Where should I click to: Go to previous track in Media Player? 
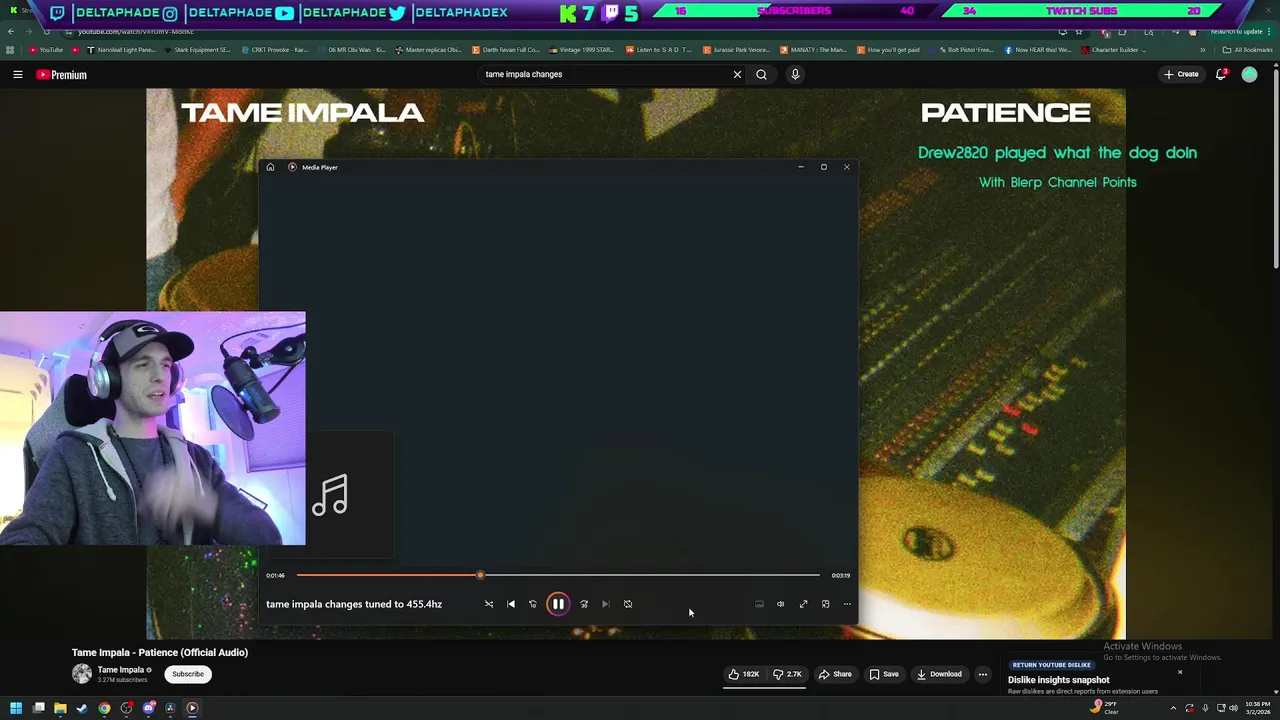pyautogui.click(x=511, y=604)
